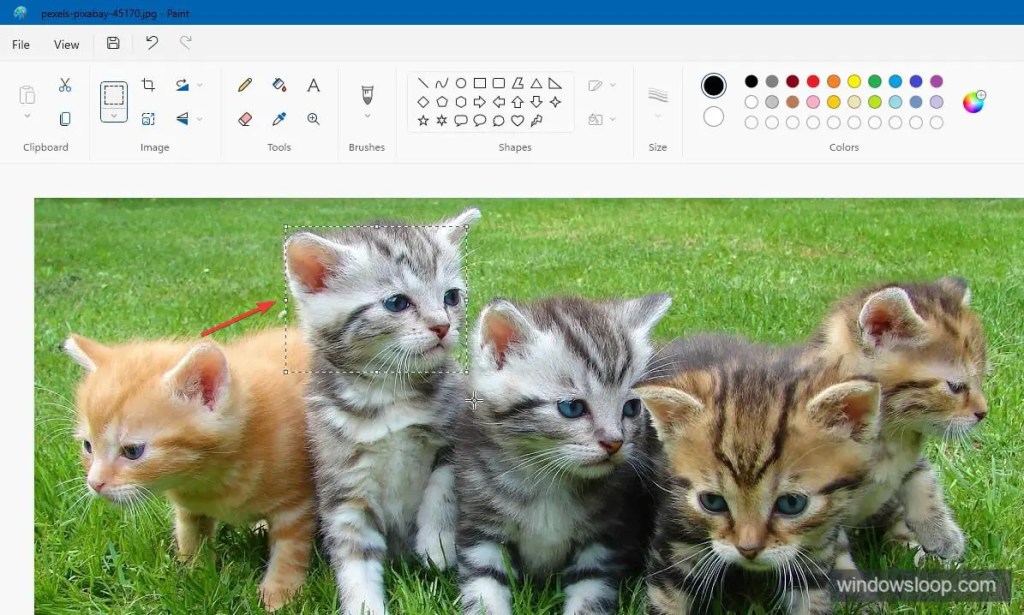Pick the orange color swatch
Viewport: 1024px width, 615px height.
(x=833, y=81)
